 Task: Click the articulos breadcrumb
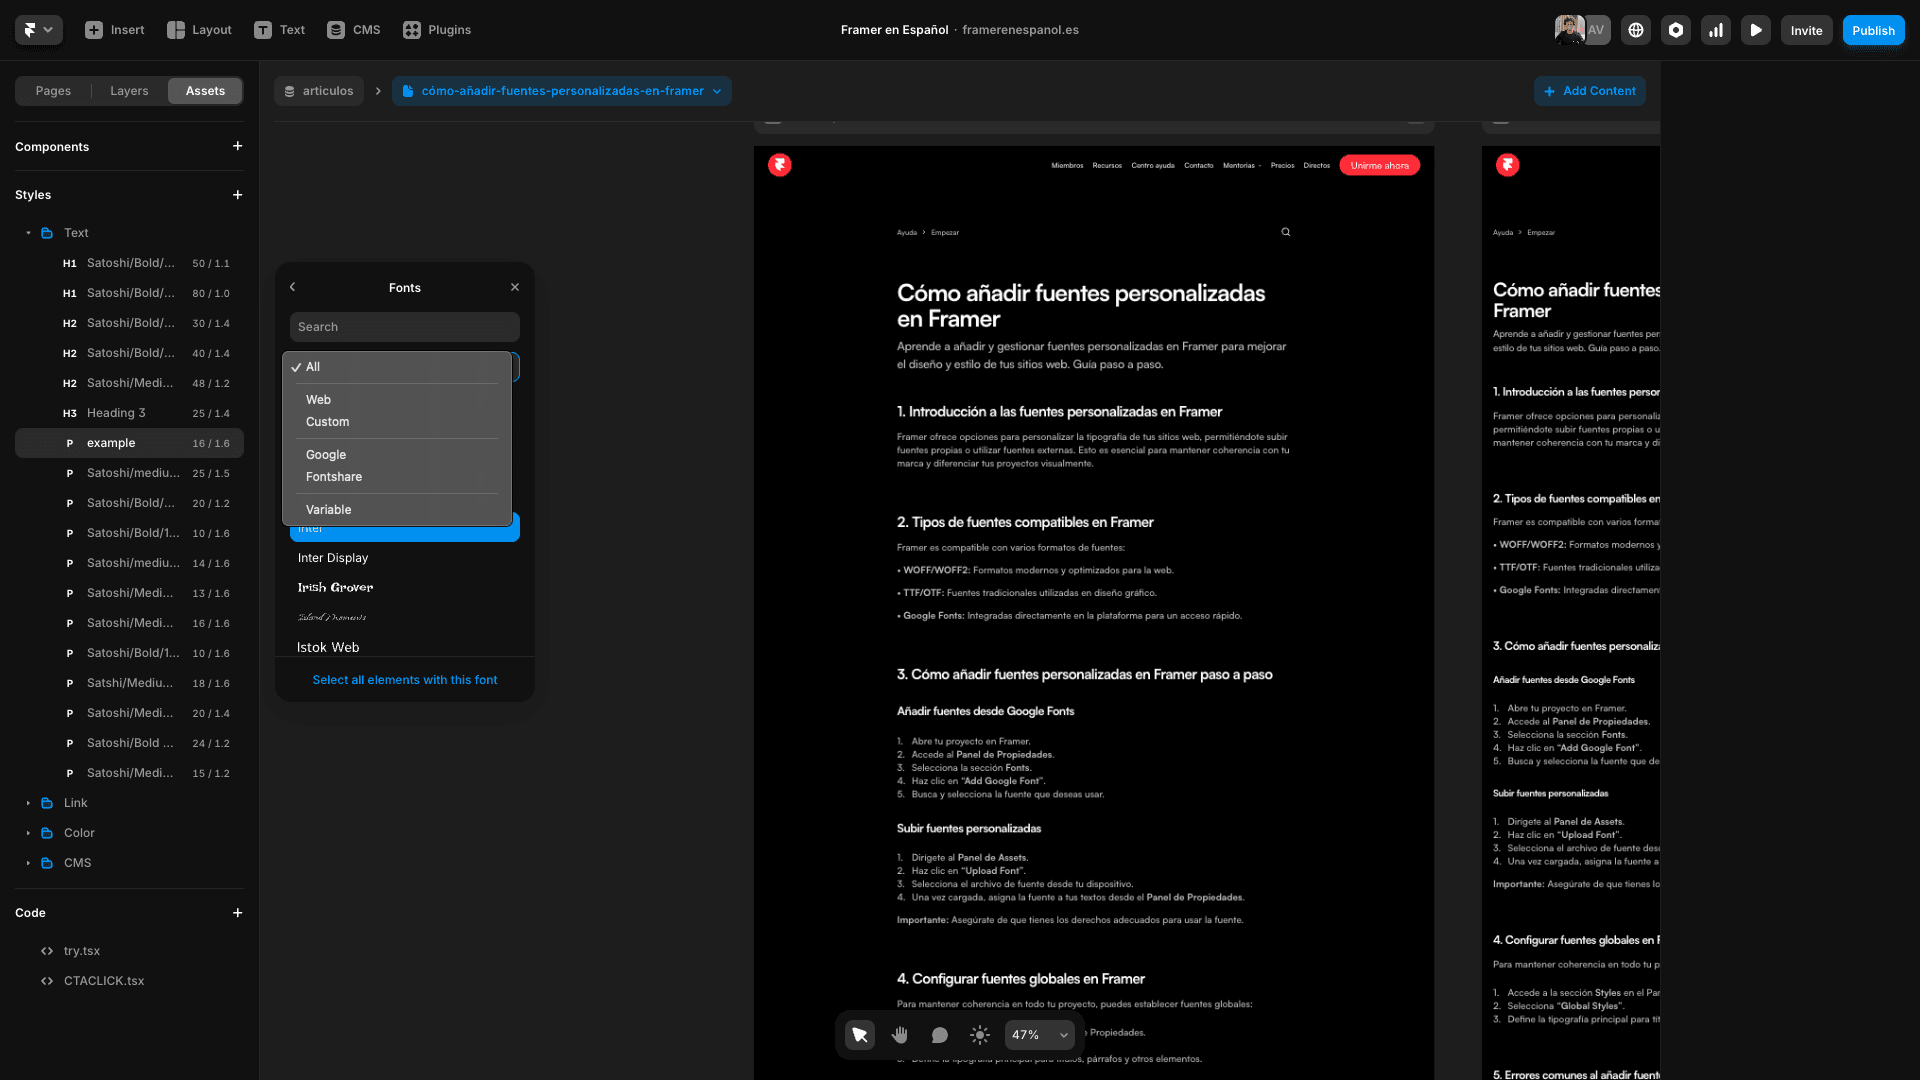(319, 91)
